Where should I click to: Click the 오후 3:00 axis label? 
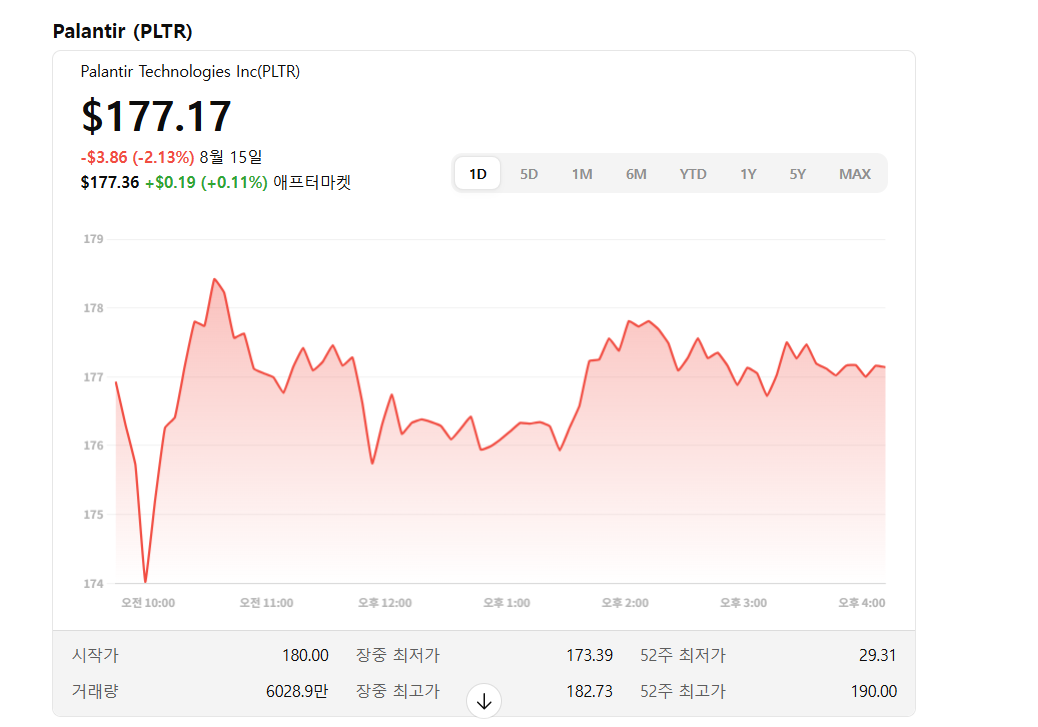(743, 603)
